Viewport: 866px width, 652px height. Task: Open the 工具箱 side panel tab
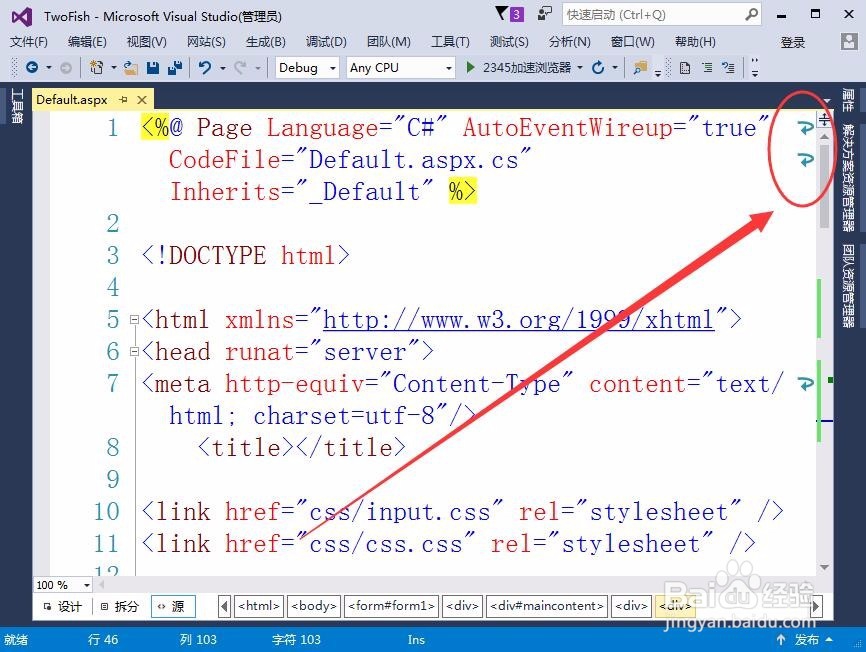17,105
